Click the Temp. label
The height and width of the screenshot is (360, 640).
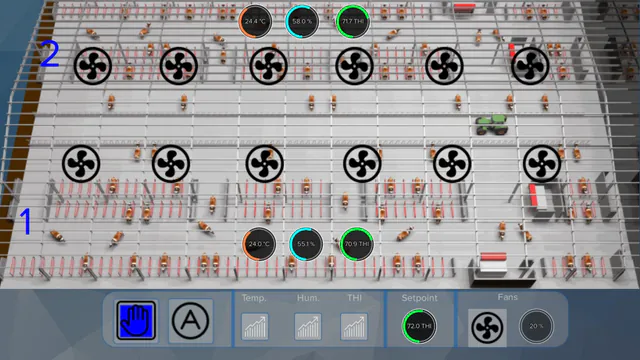[x=254, y=298]
